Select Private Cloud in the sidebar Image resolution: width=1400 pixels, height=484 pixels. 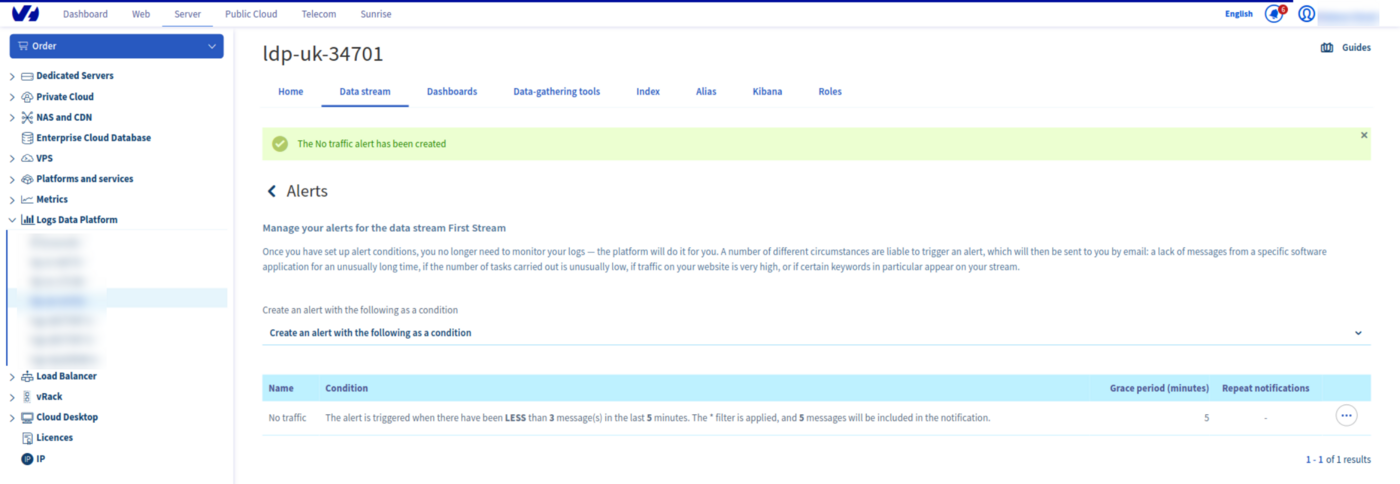tap(65, 97)
